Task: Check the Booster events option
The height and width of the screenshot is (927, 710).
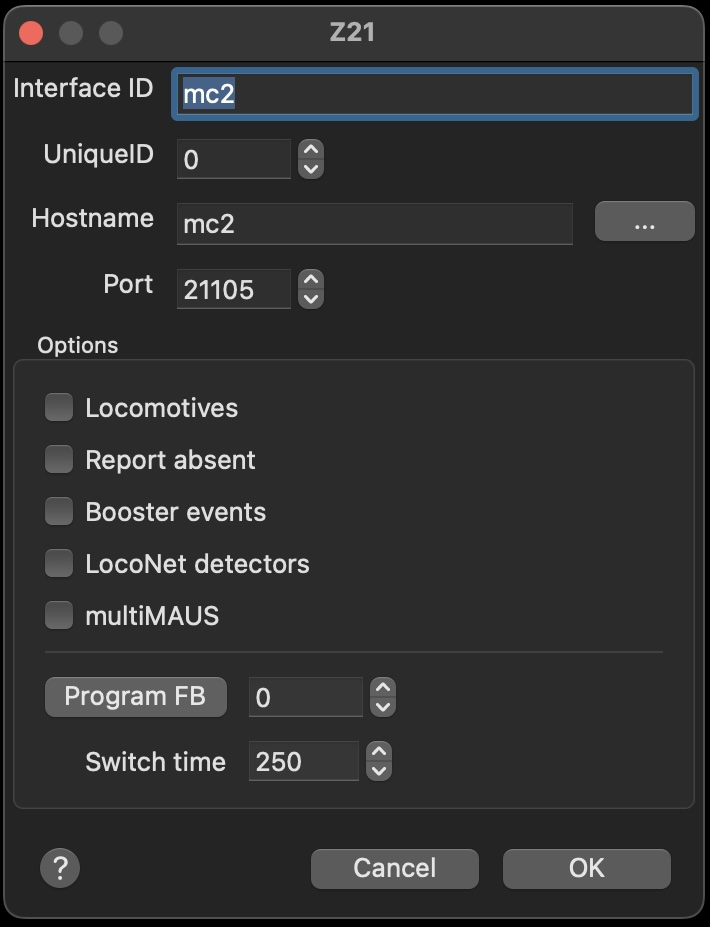Action: [x=59, y=511]
